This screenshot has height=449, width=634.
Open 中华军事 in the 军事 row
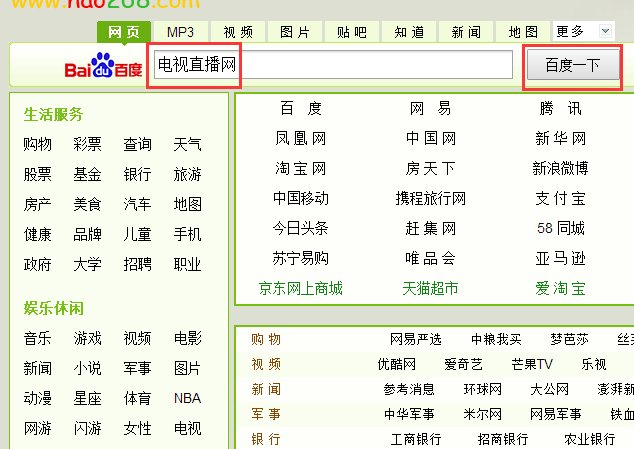pos(409,414)
